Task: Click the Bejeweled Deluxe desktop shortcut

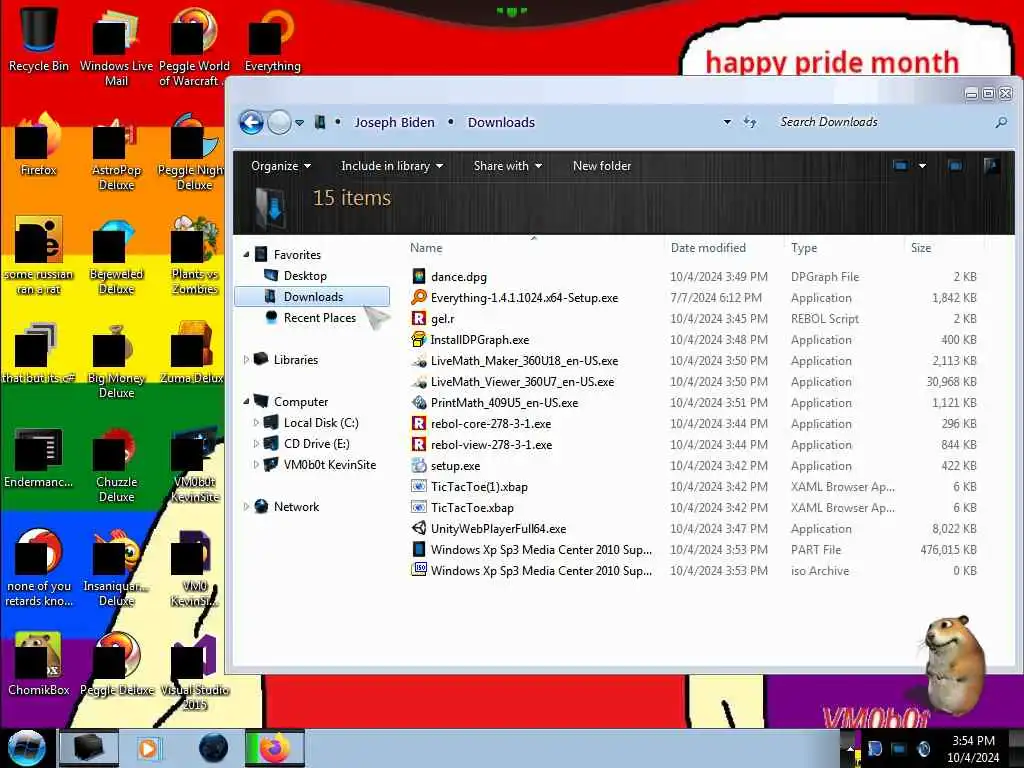Action: click(x=116, y=256)
